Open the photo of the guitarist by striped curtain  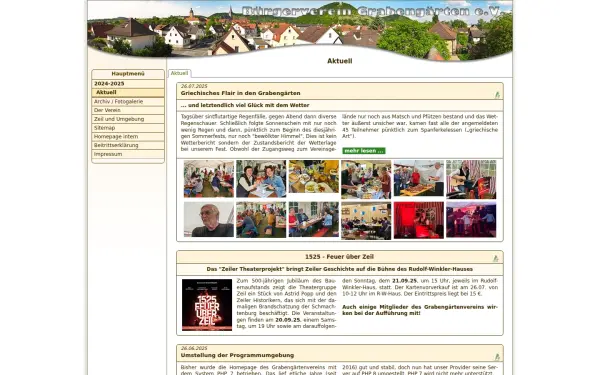pyautogui.click(x=471, y=179)
